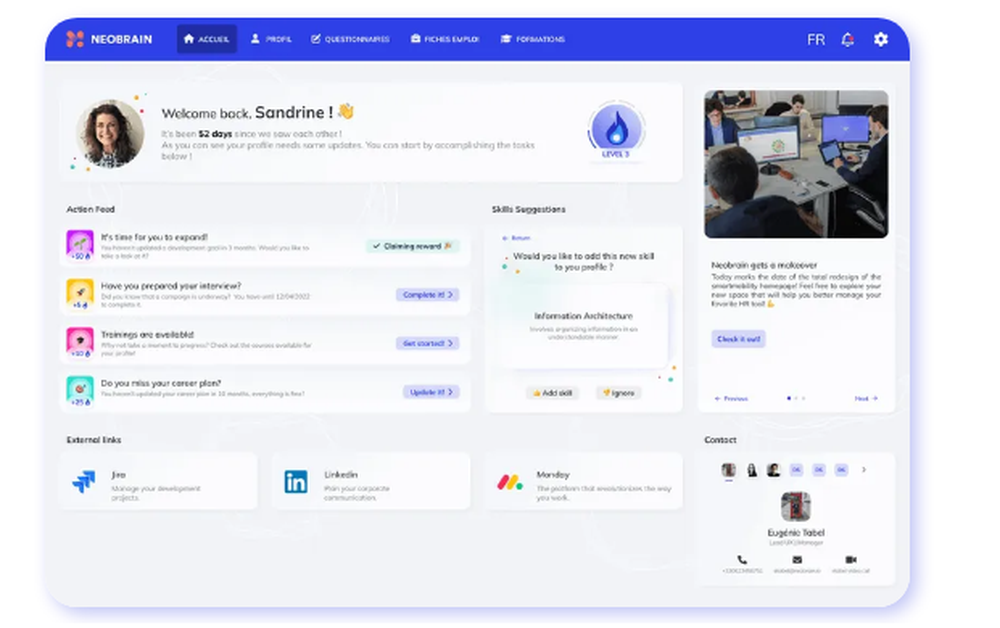Screen dimensions: 1000x628
Task: Show more contacts with right chevron
Action: point(864,470)
